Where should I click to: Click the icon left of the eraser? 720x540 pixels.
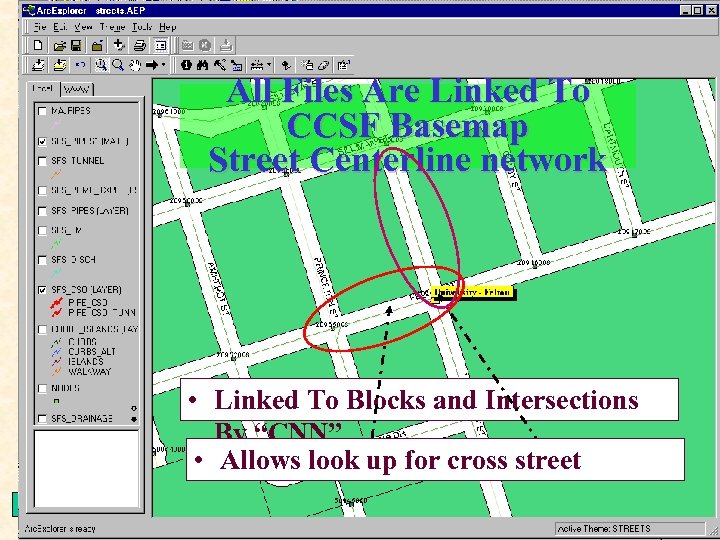pos(307,65)
